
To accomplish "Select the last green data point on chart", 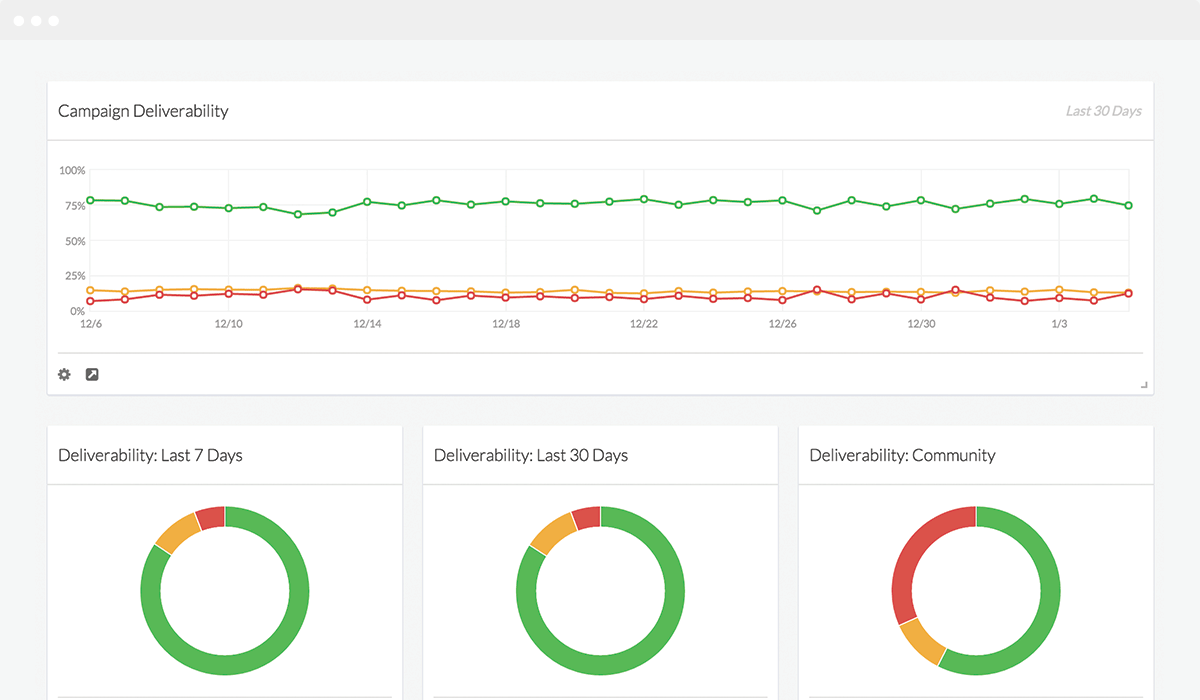I will coord(1128,205).
